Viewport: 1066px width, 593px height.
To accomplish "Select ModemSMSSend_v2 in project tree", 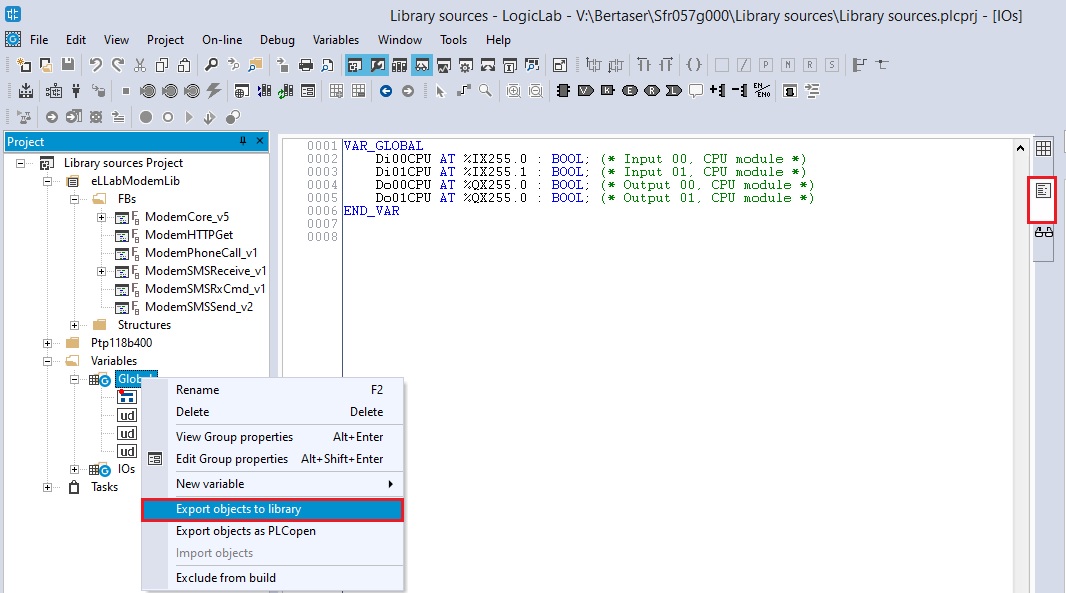I will pyautogui.click(x=199, y=307).
